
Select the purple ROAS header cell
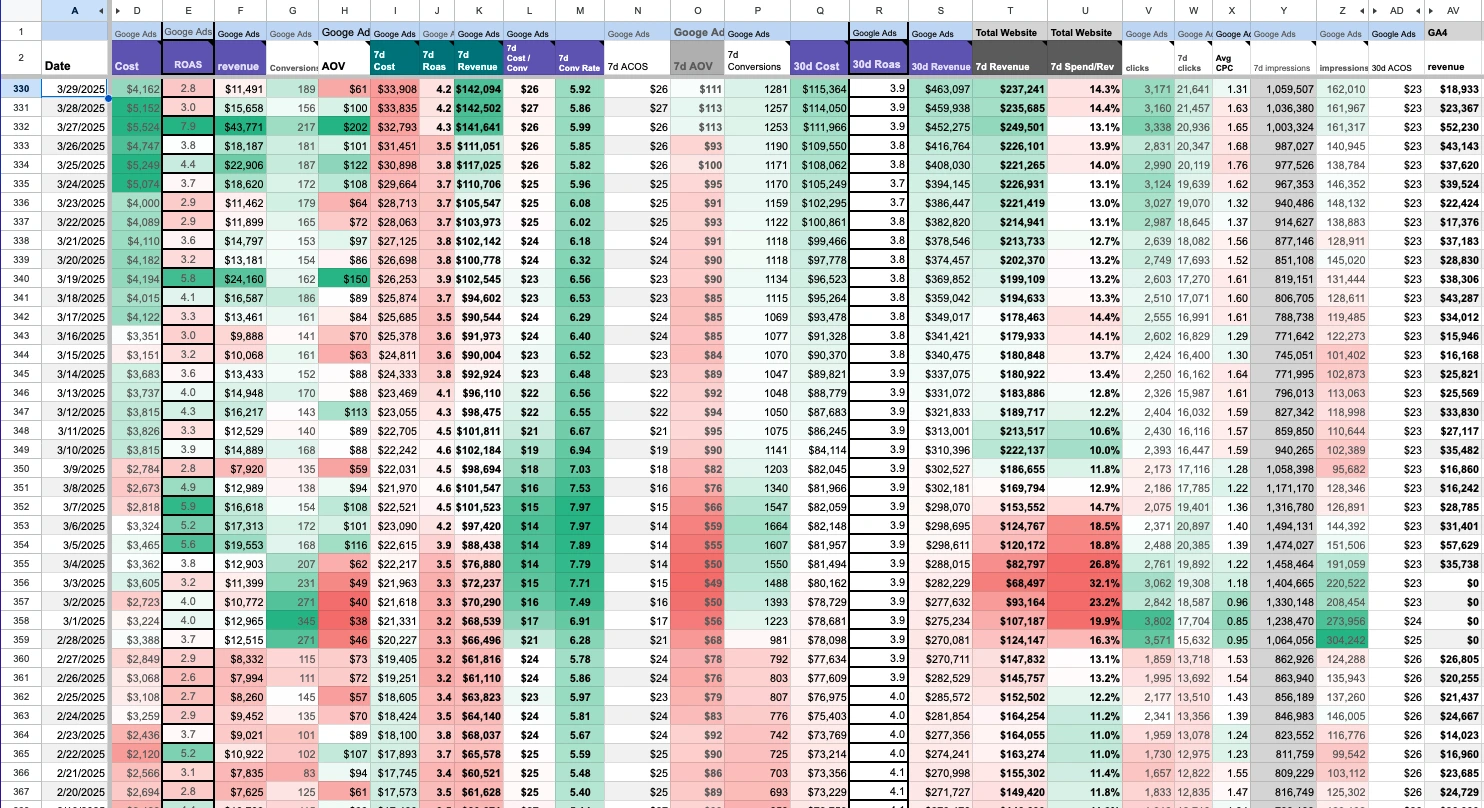[x=187, y=59]
